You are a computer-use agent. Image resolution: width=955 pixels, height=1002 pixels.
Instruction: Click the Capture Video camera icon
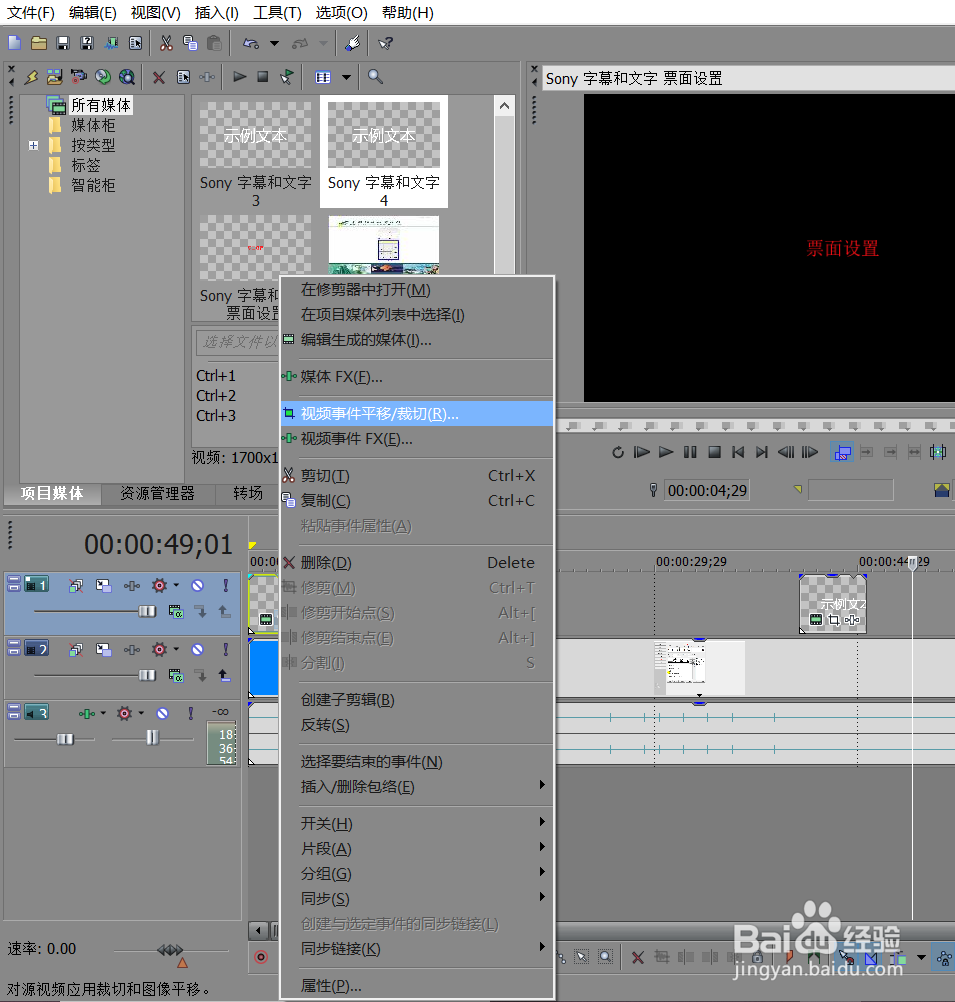pos(79,77)
